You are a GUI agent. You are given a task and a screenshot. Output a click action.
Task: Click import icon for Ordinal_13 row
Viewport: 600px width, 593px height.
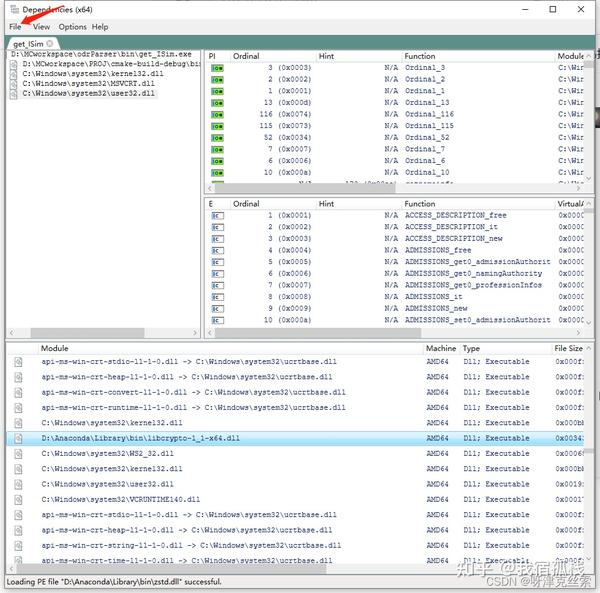217,103
